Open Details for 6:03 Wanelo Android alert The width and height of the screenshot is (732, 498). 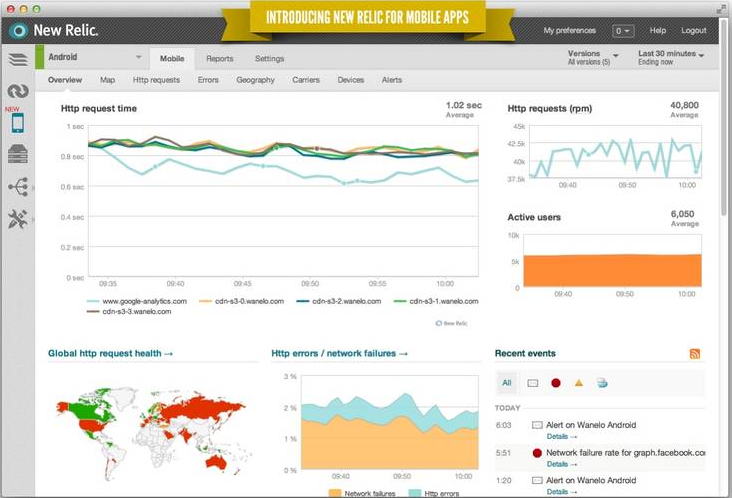click(x=562, y=436)
